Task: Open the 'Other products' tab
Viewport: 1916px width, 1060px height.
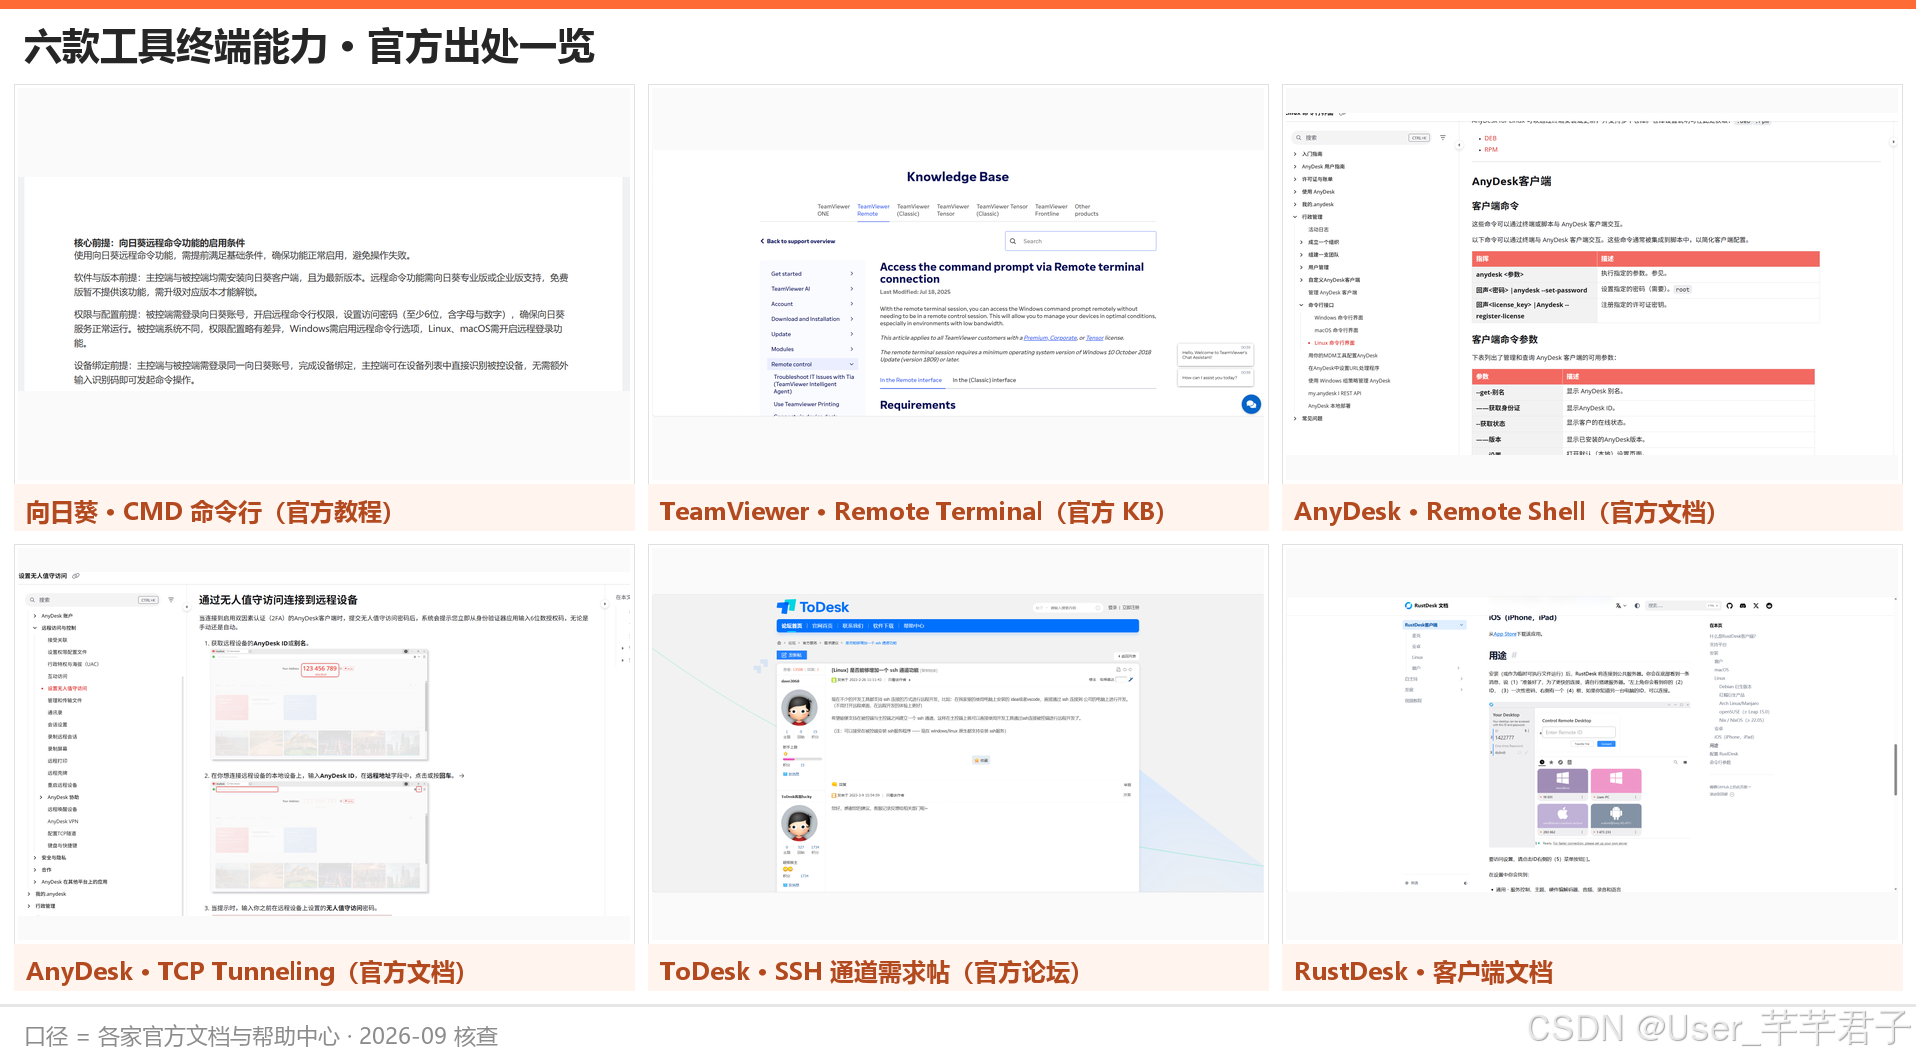Action: click(1086, 210)
